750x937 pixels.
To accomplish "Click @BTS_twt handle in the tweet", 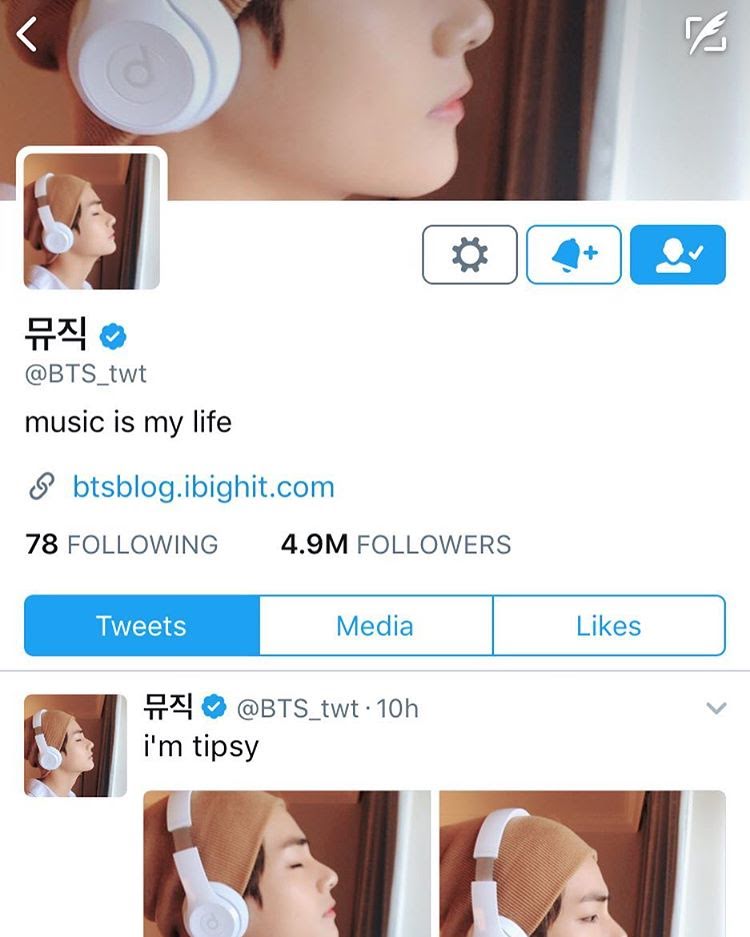I will pos(298,709).
